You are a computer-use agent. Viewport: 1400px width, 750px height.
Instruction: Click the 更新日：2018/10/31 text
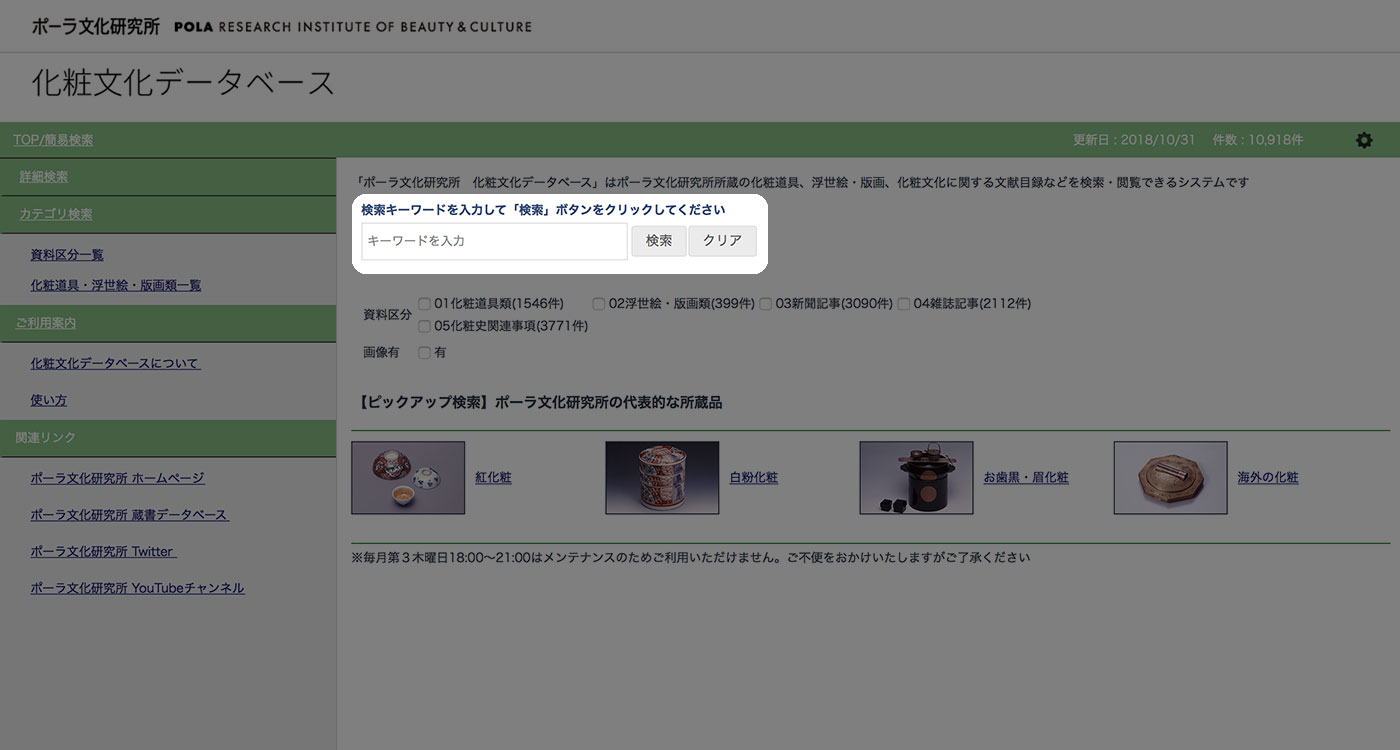1134,140
